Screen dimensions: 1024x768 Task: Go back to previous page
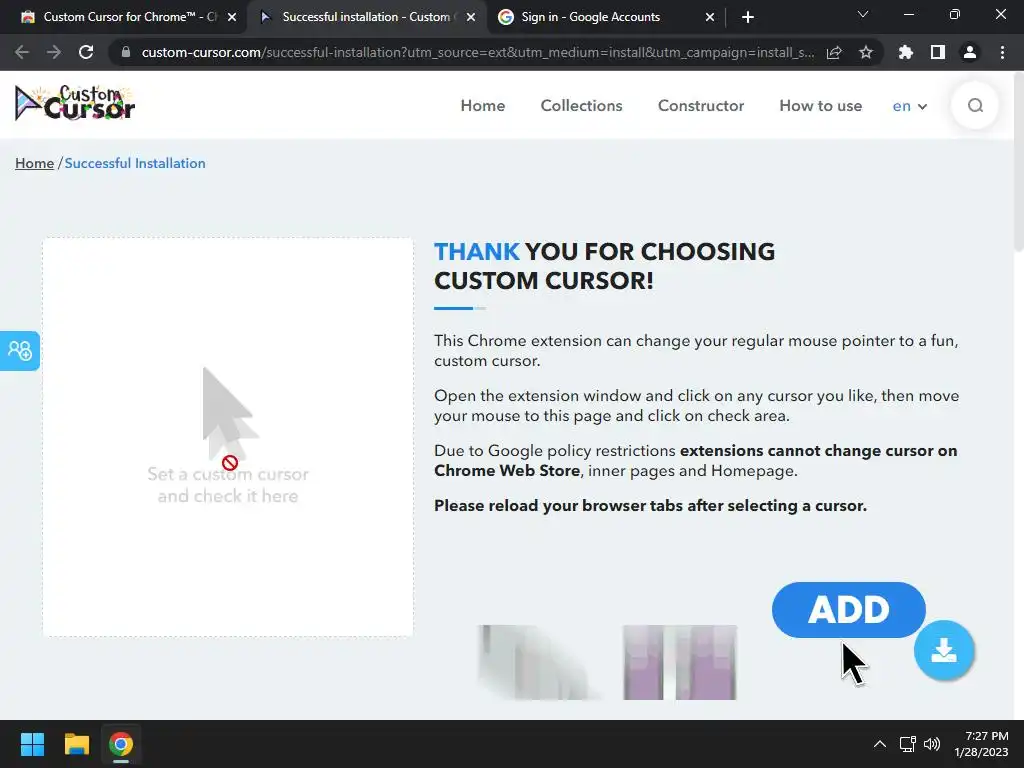click(x=22, y=52)
